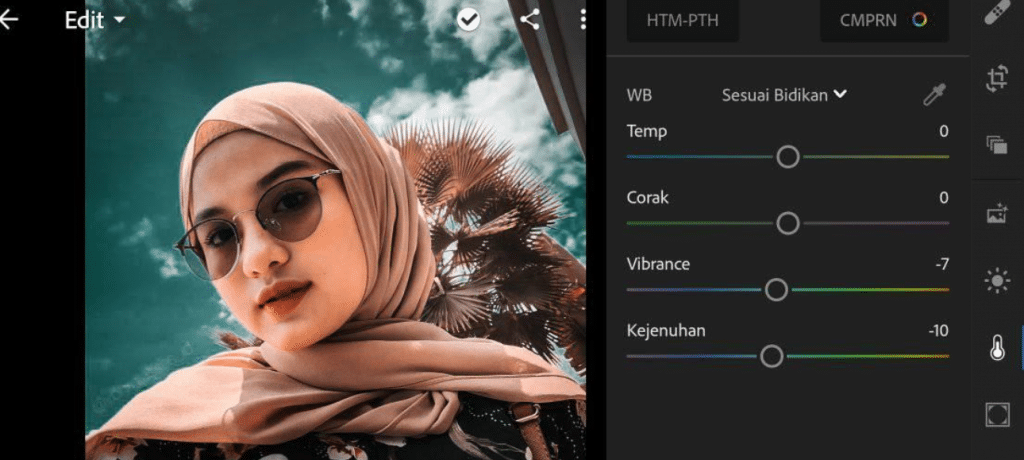Select the white balance eyedropper tool

pyautogui.click(x=932, y=96)
